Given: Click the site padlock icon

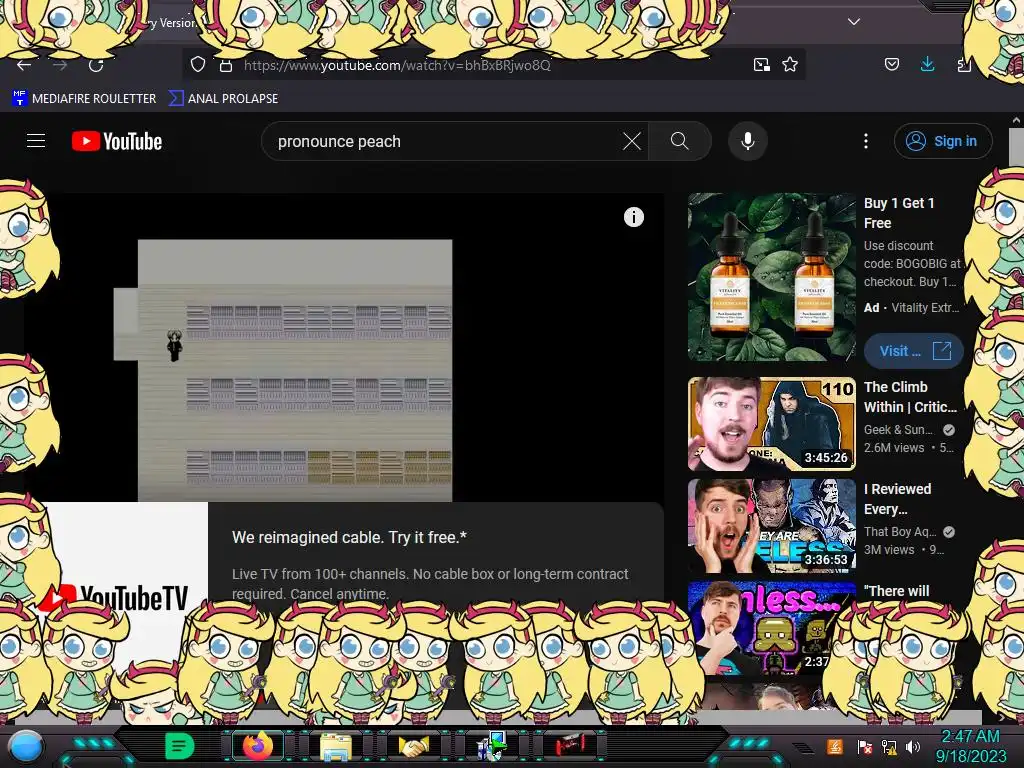Looking at the screenshot, I should tap(226, 65).
